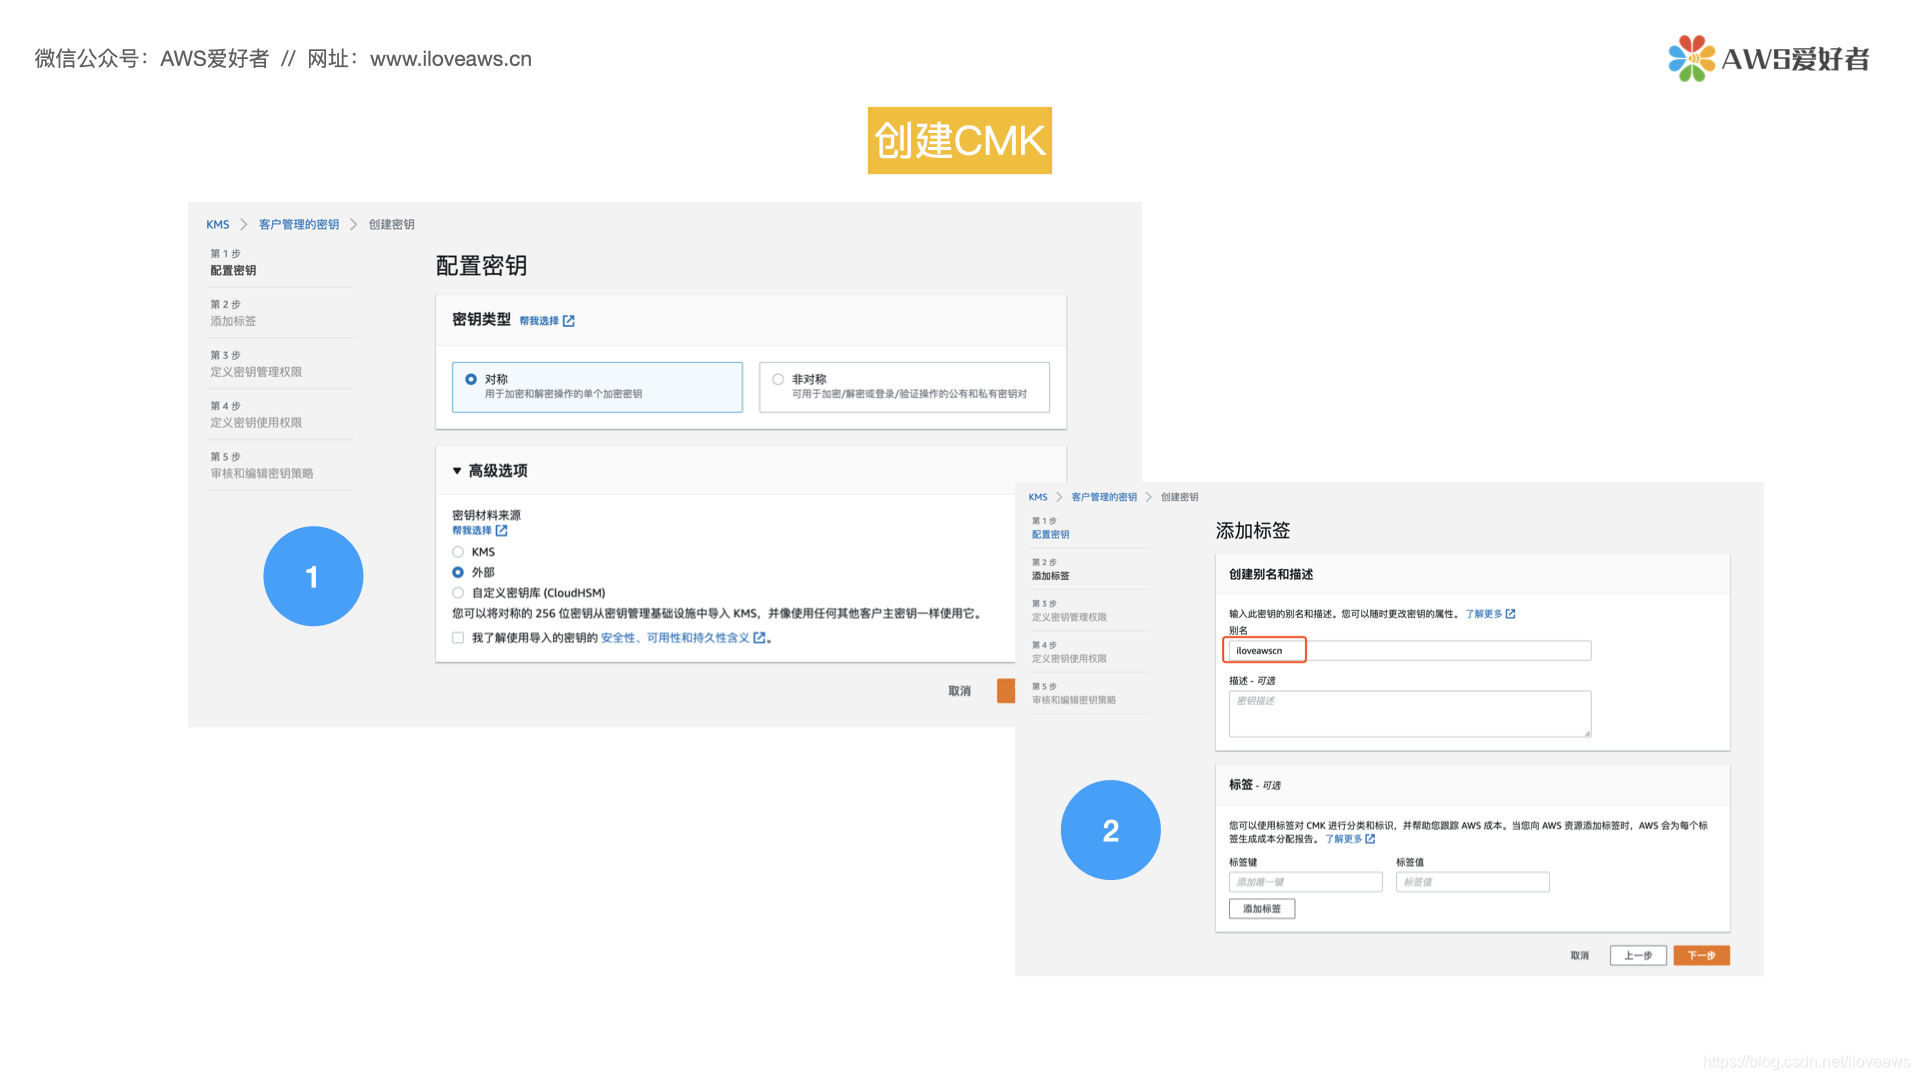Image resolution: width=1920 pixels, height=1080 pixels.
Task: Click the 添加标签 button
Action: click(1261, 909)
